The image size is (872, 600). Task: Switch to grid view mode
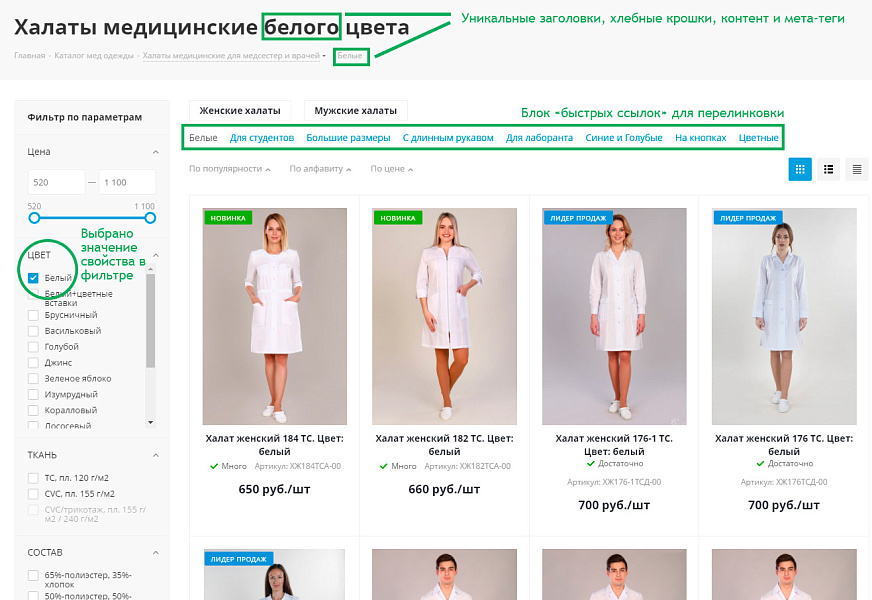pyautogui.click(x=800, y=169)
